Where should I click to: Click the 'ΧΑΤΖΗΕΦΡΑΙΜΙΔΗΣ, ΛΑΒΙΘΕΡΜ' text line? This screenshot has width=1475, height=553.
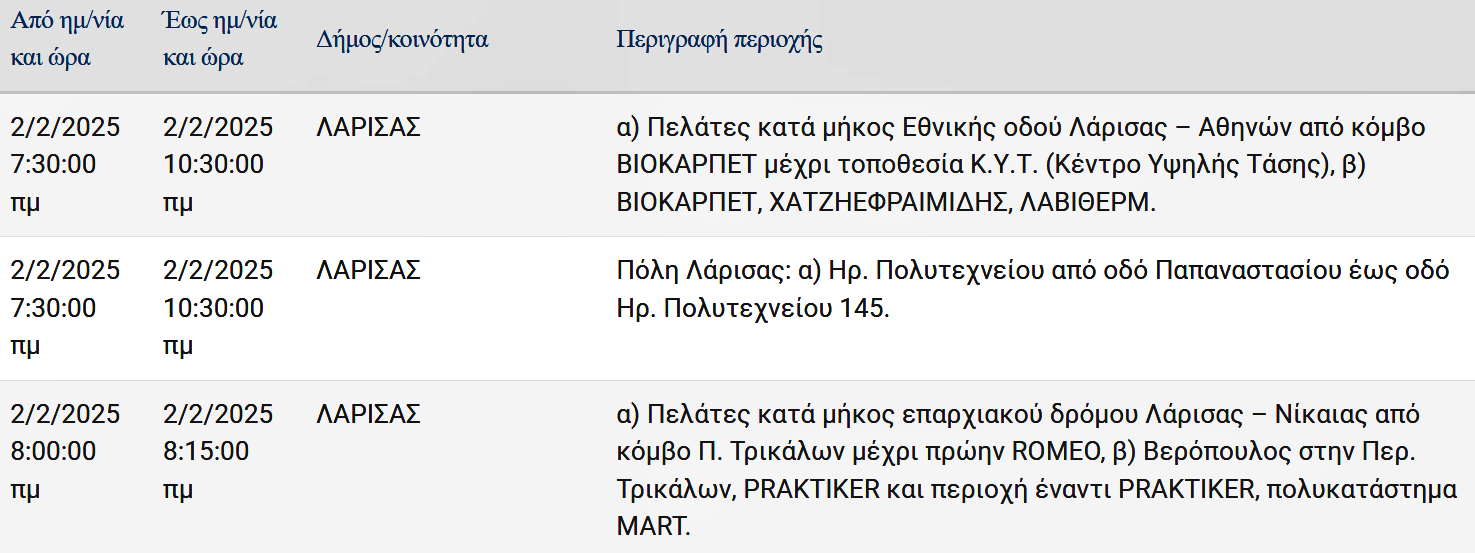pos(960,202)
